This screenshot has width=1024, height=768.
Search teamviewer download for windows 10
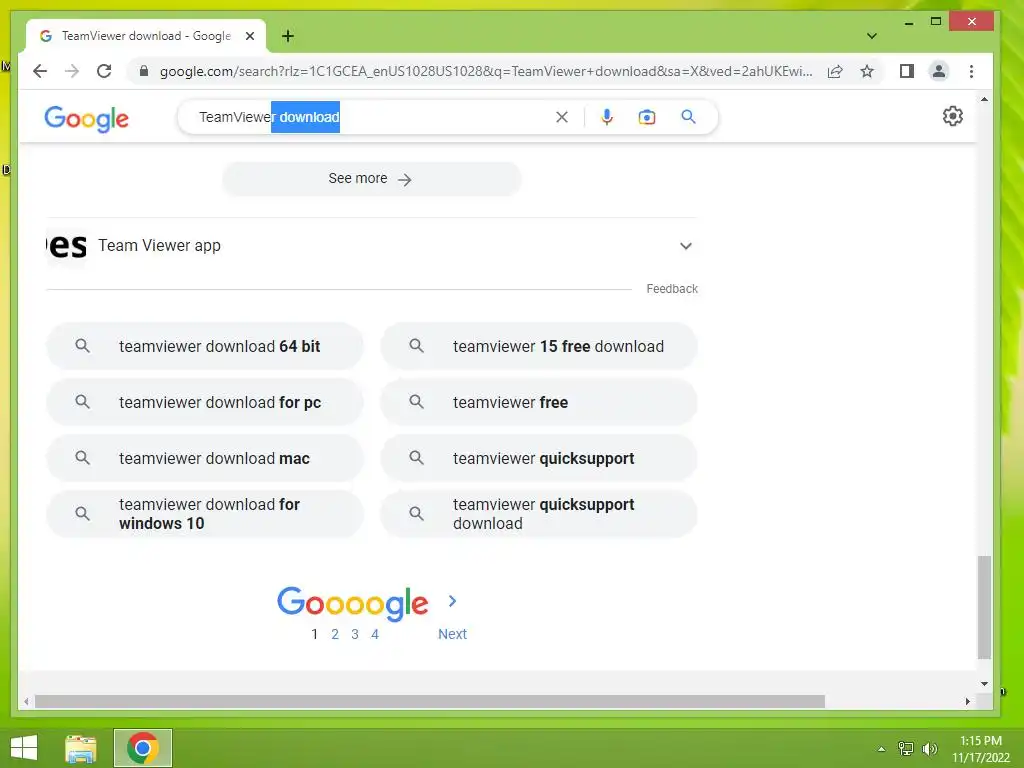point(204,514)
